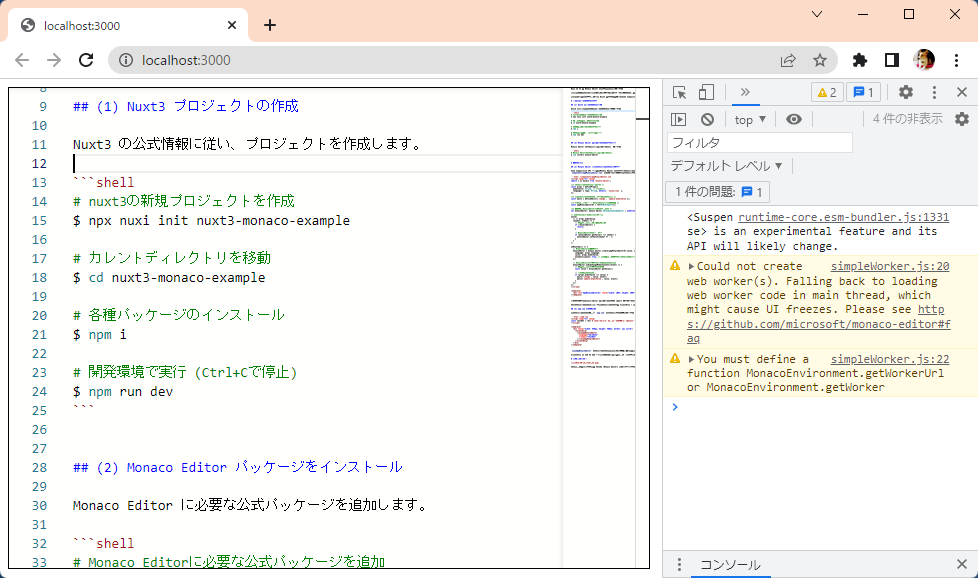The height and width of the screenshot is (578, 978).
Task: Expand the 'Could not create' warning message
Action: (x=691, y=266)
